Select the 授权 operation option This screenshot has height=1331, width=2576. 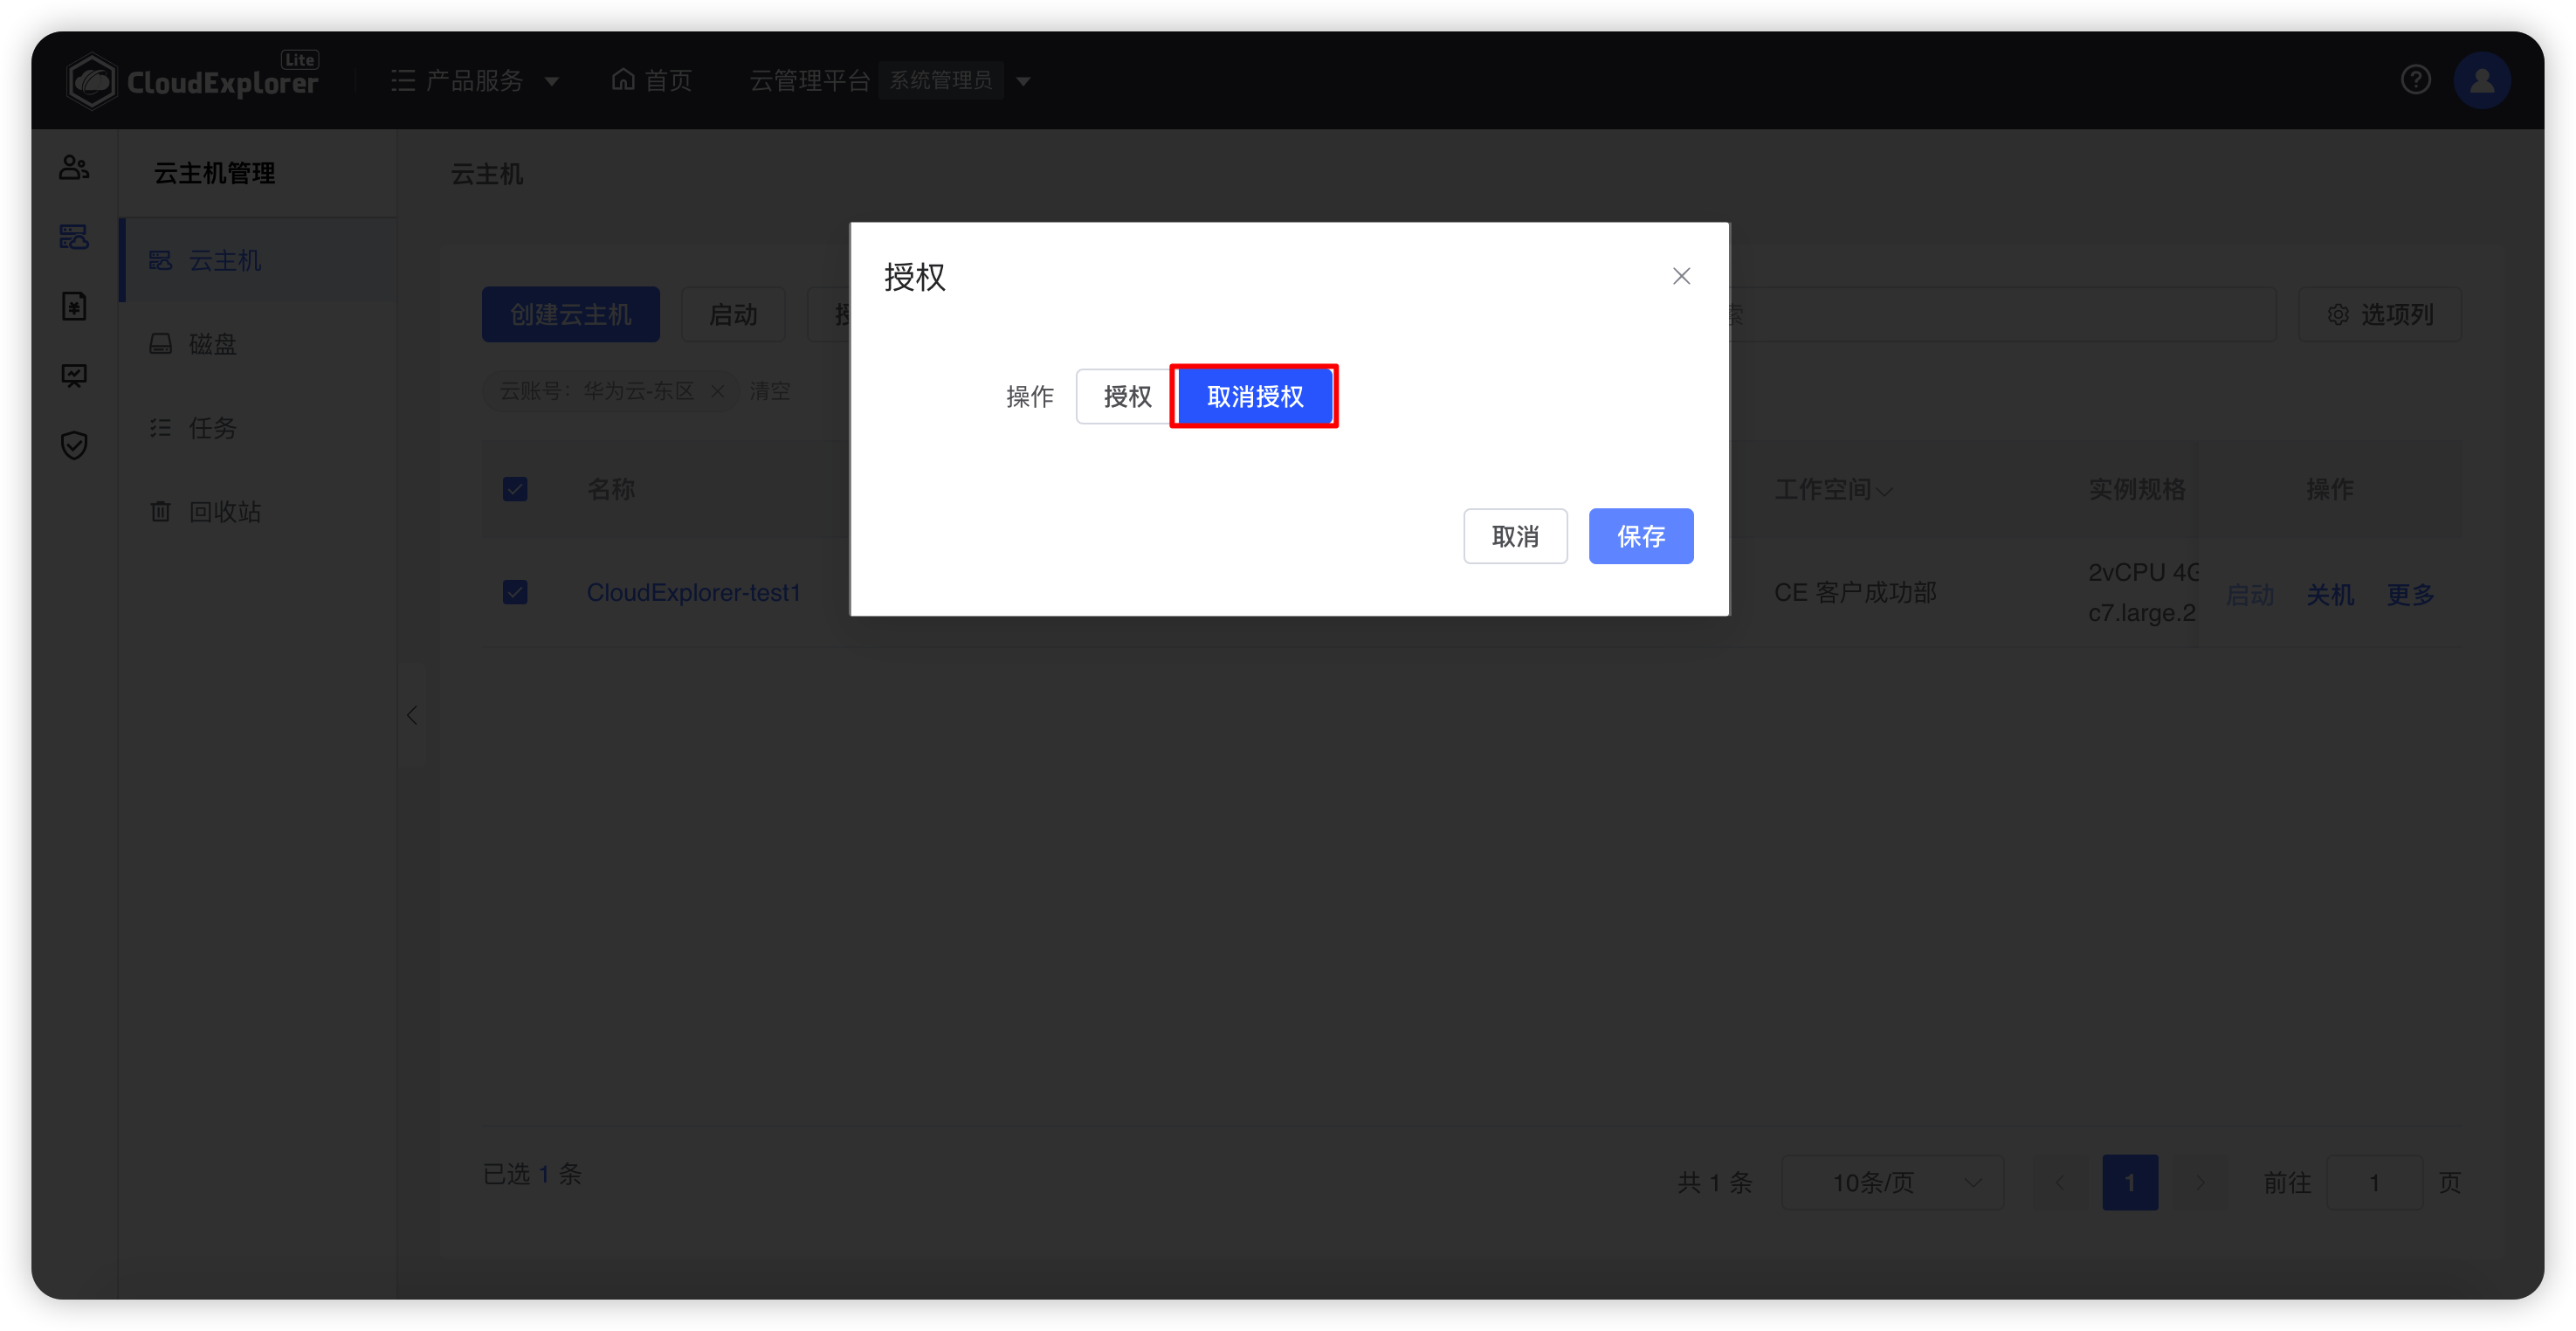click(1127, 396)
